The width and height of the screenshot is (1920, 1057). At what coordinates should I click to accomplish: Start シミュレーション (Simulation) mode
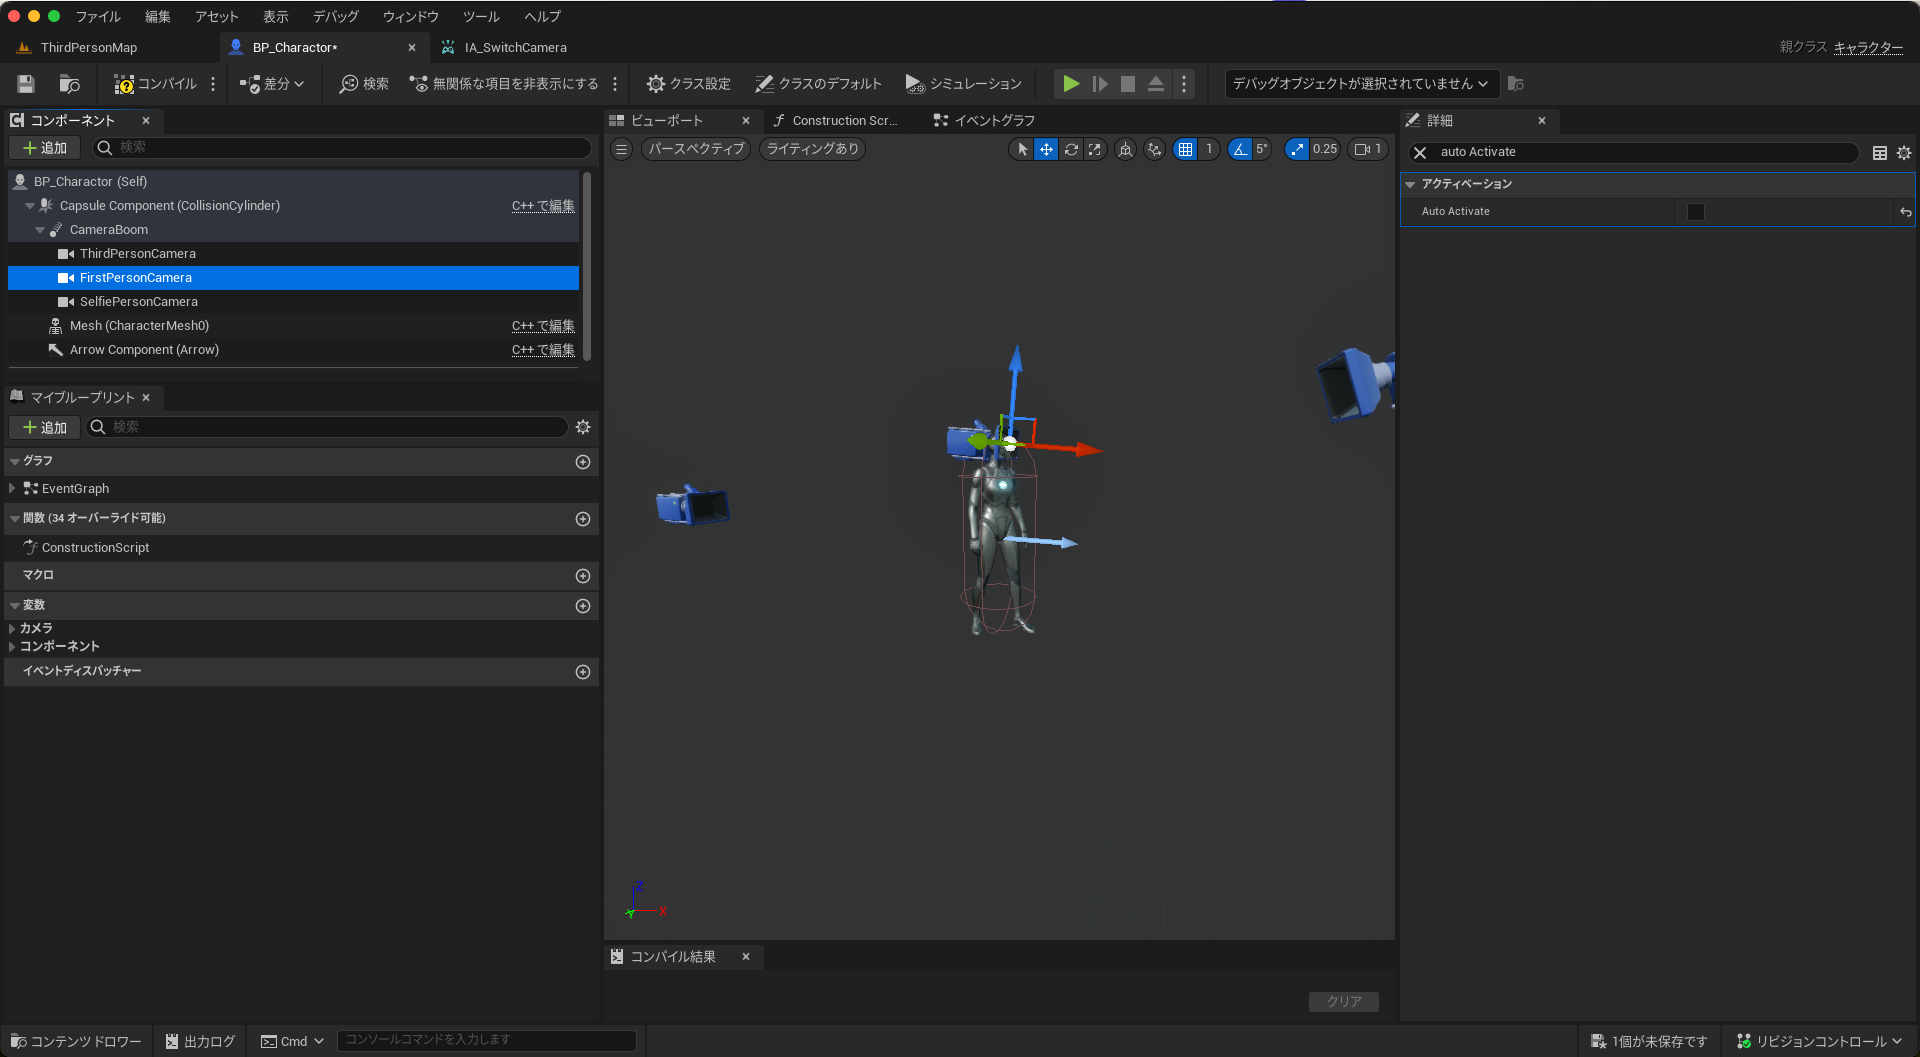[962, 84]
